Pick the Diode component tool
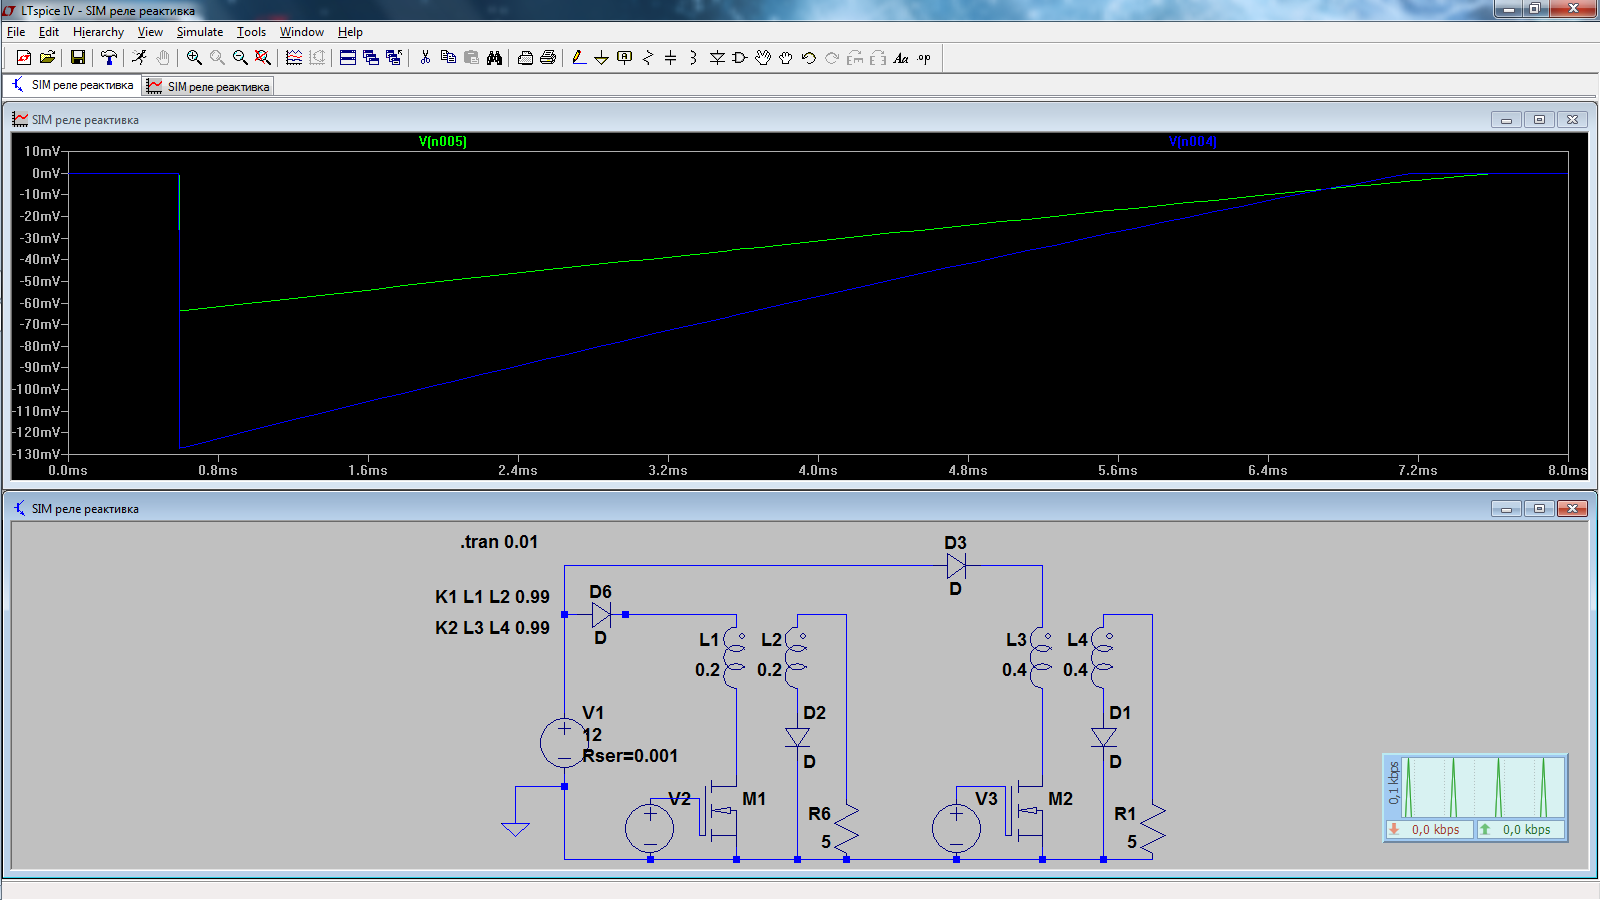The width and height of the screenshot is (1600, 900). [717, 58]
